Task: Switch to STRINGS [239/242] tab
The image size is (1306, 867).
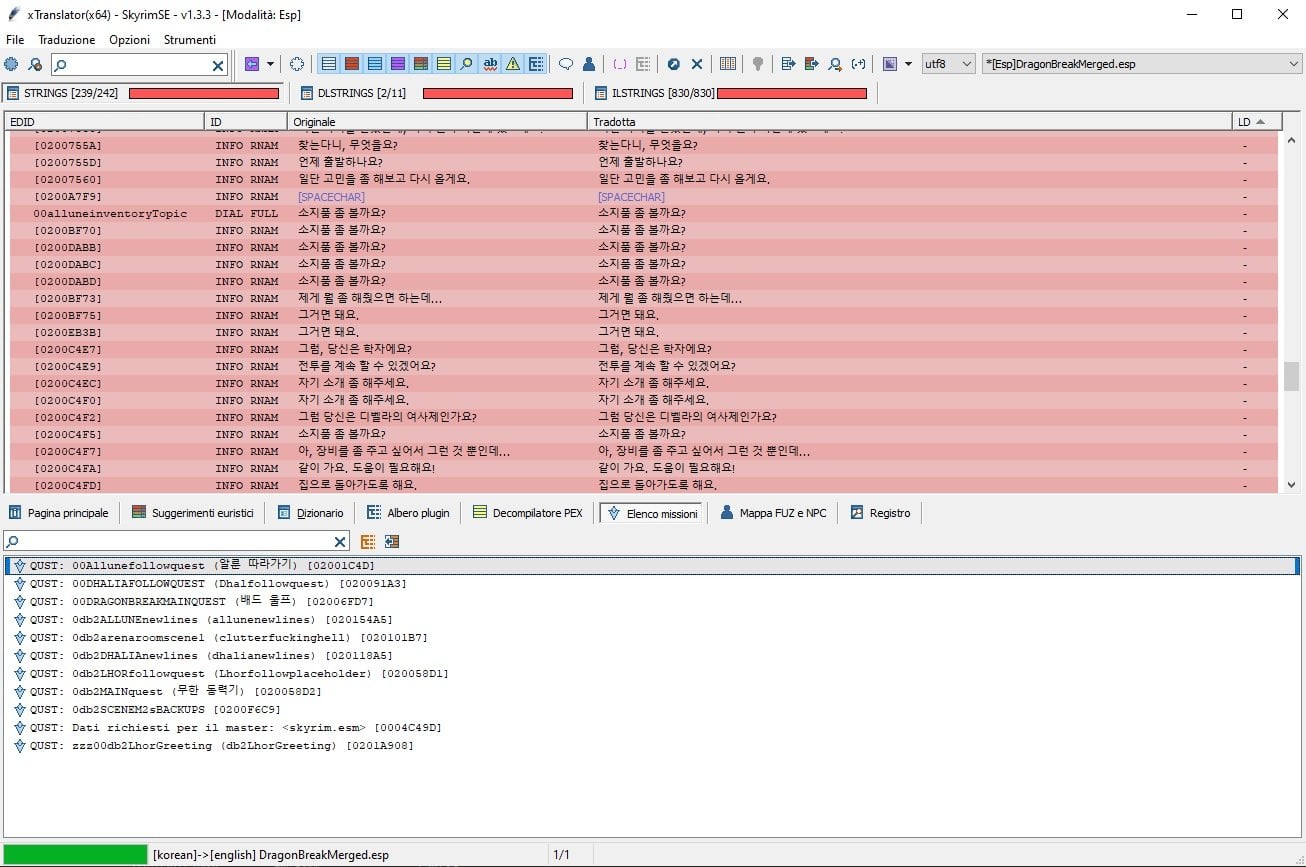Action: point(144,93)
